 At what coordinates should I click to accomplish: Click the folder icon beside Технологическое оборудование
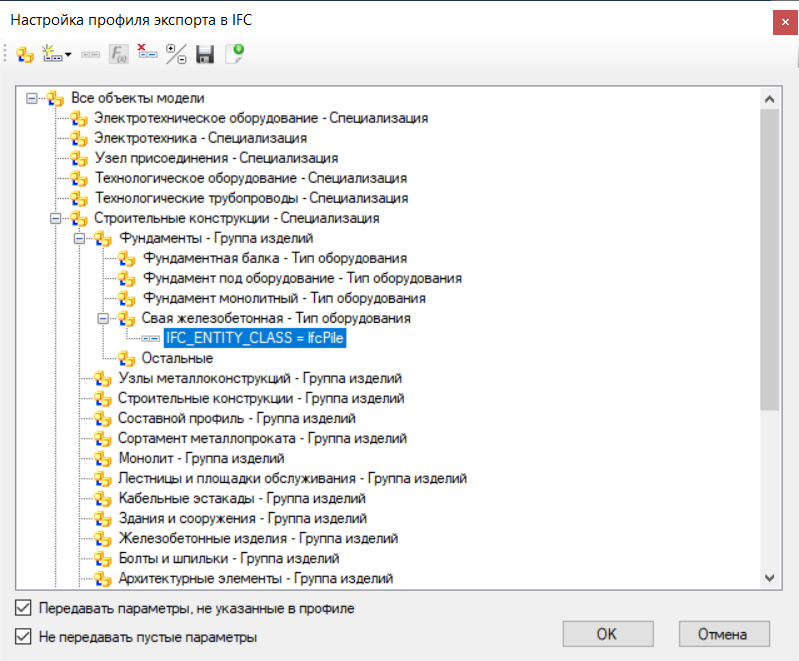pyautogui.click(x=79, y=178)
